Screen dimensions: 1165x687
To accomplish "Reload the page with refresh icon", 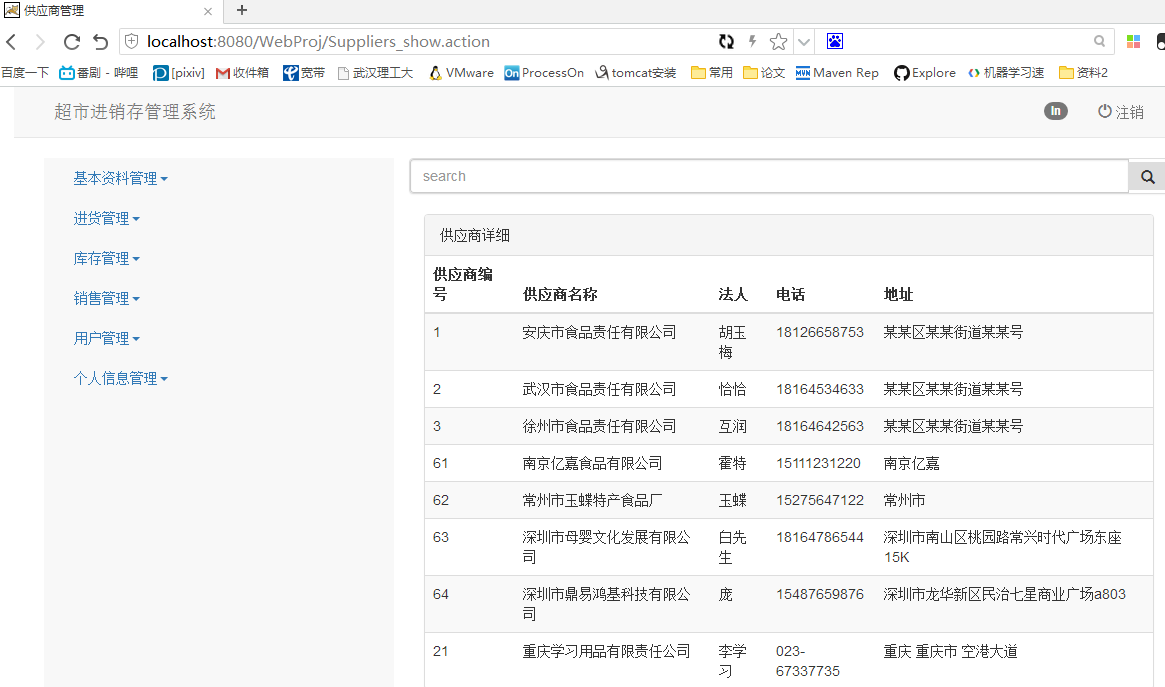I will coord(71,42).
